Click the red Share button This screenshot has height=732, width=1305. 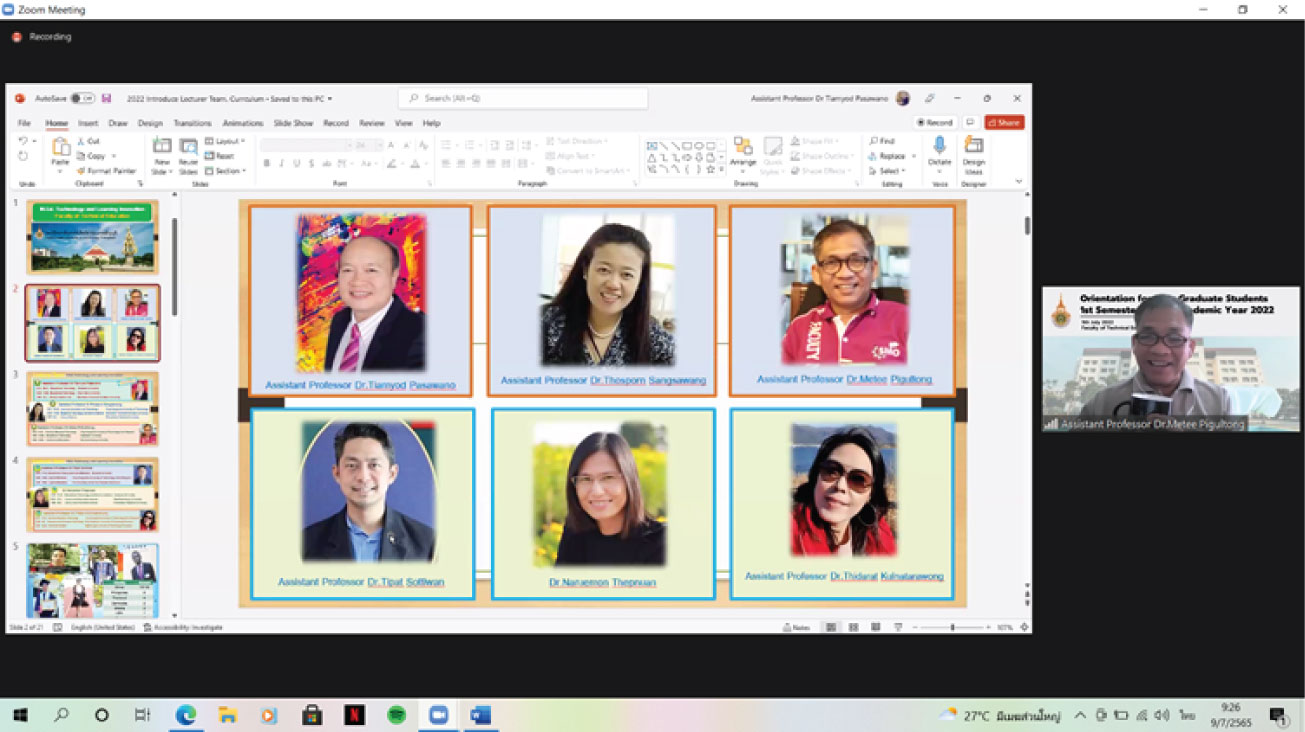click(1004, 123)
